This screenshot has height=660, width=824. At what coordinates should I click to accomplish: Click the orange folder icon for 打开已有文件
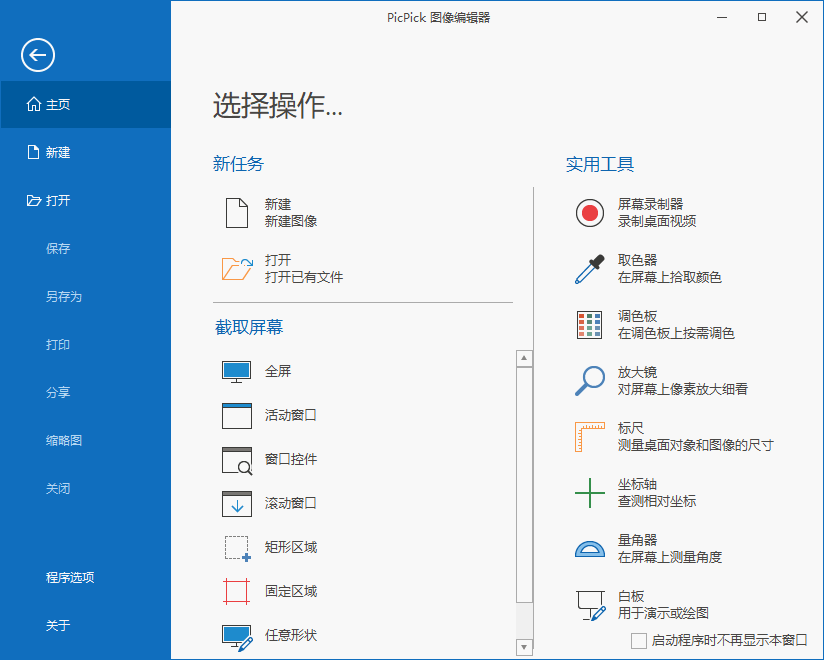coord(237,269)
